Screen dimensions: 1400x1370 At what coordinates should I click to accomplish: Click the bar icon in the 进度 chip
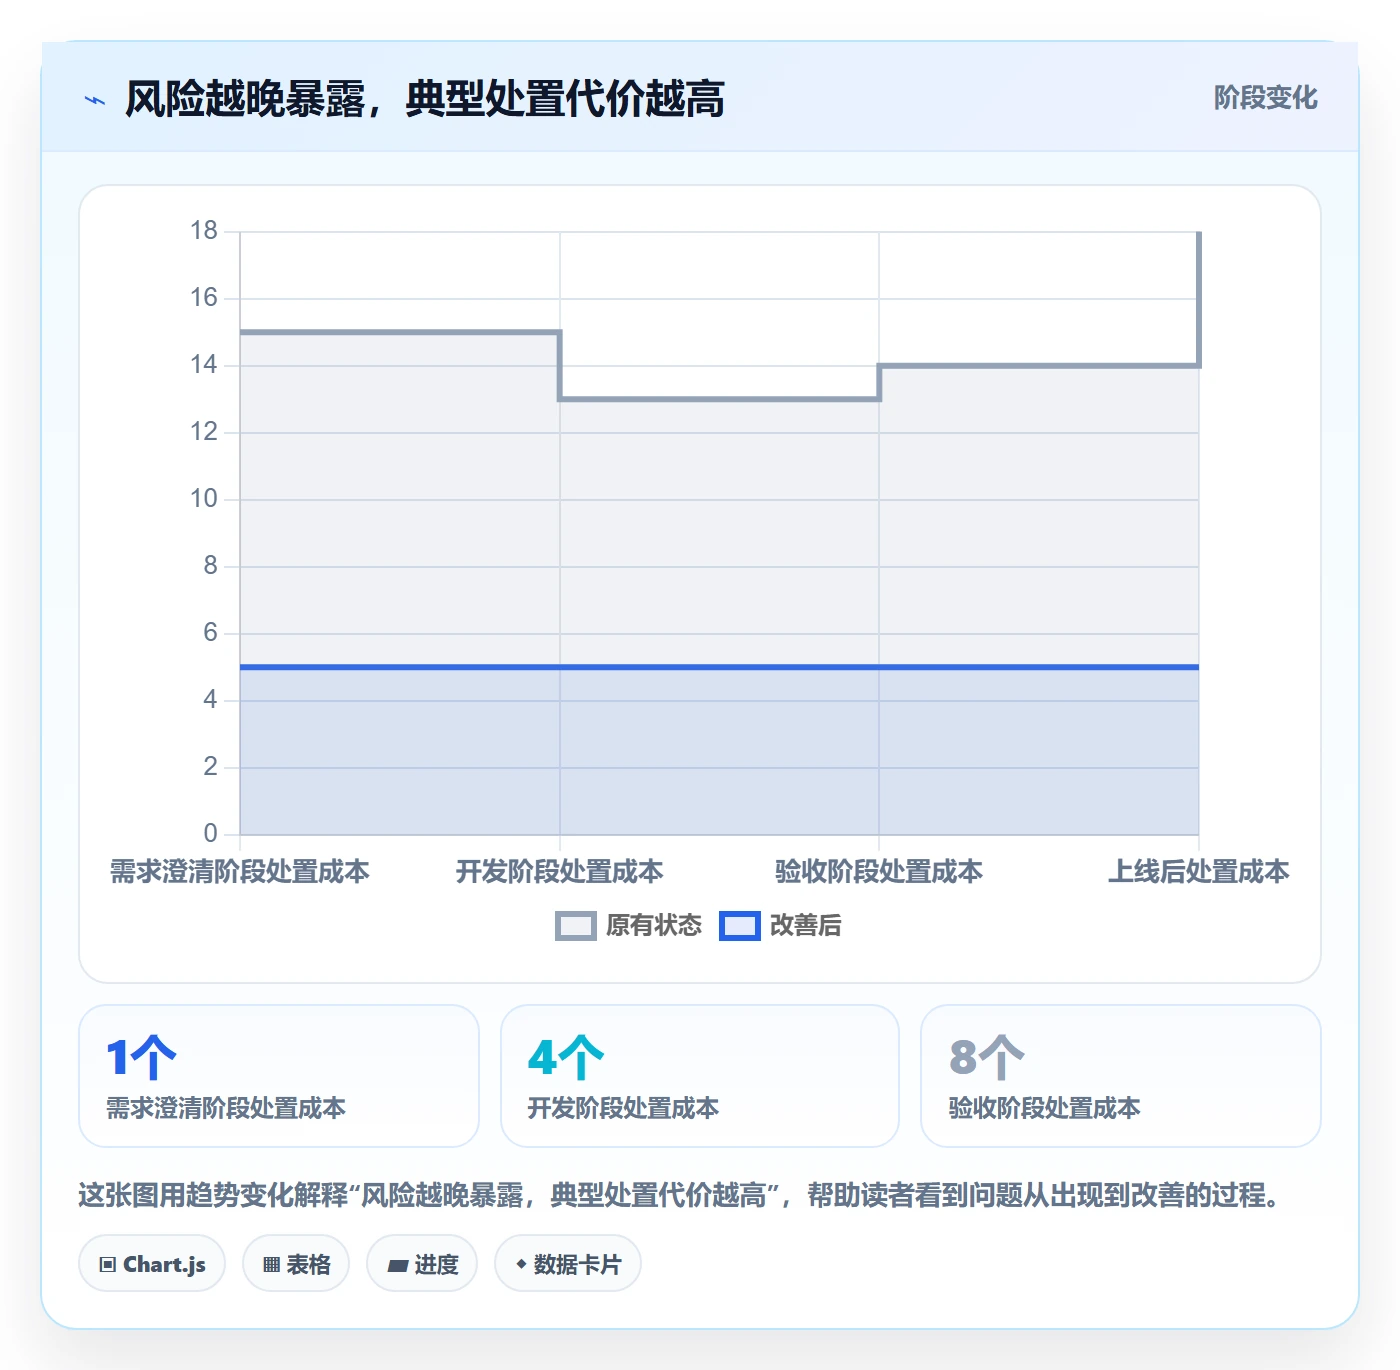click(x=397, y=1266)
